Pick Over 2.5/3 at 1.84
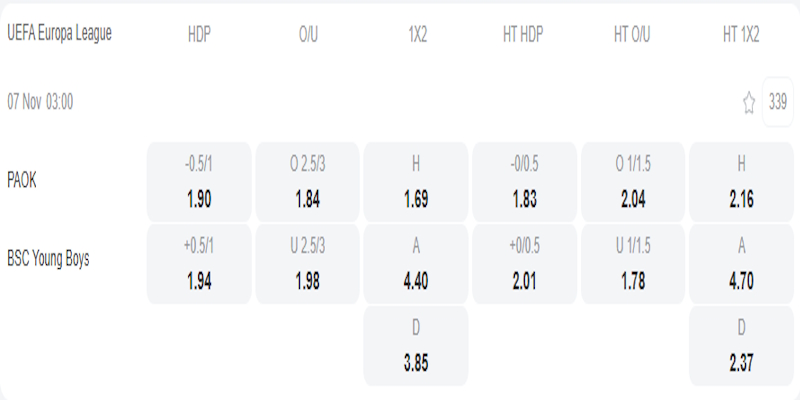800x400 pixels. 308,182
